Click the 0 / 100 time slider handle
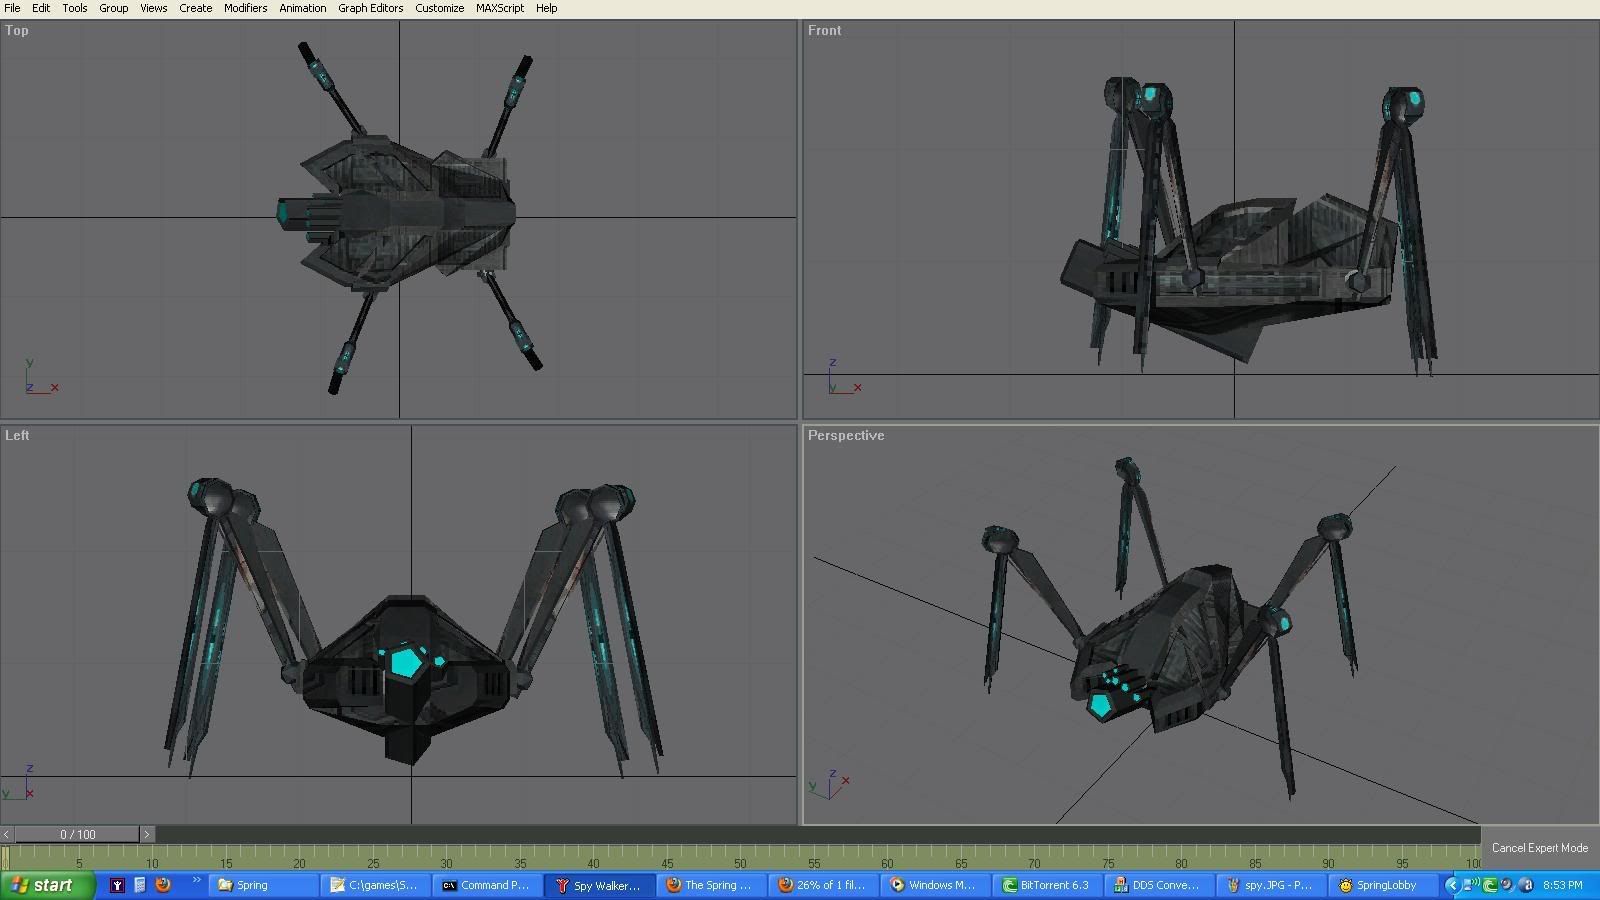 pyautogui.click(x=77, y=834)
